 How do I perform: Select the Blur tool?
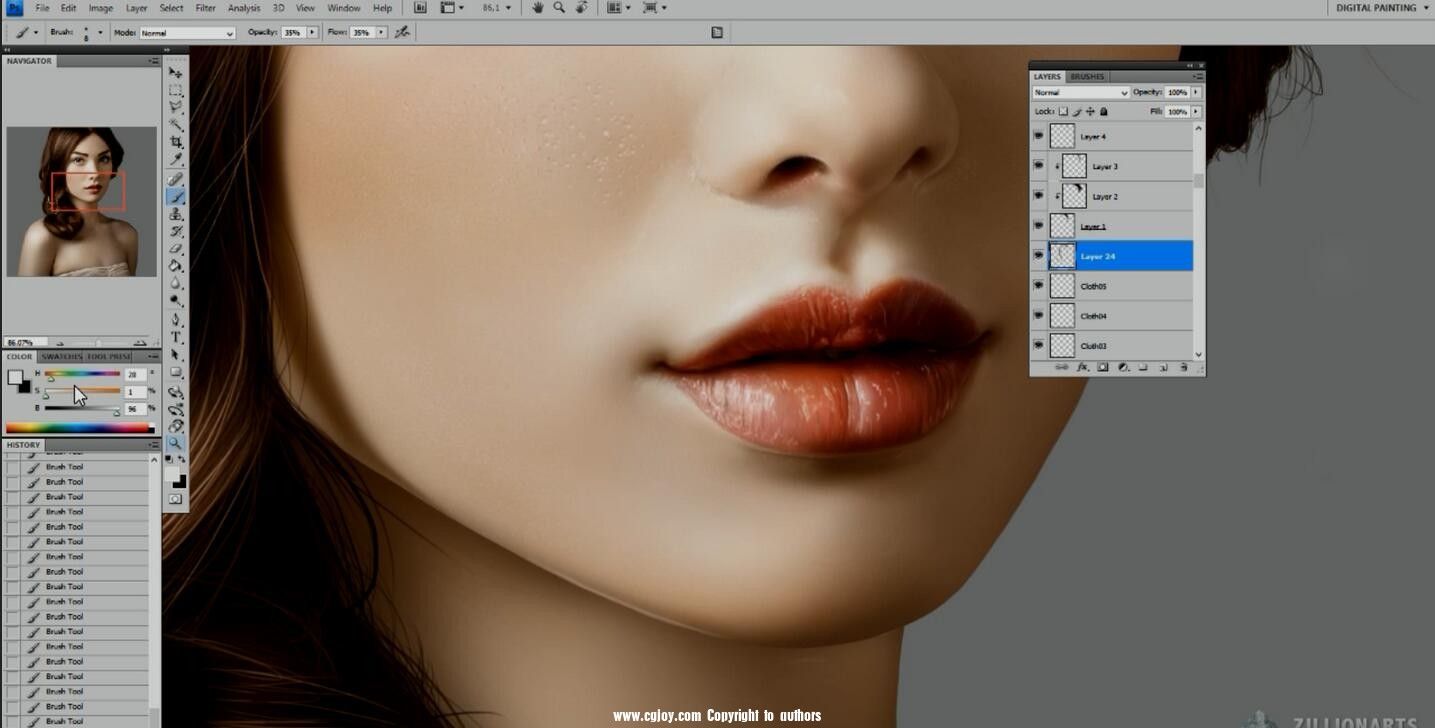176,284
